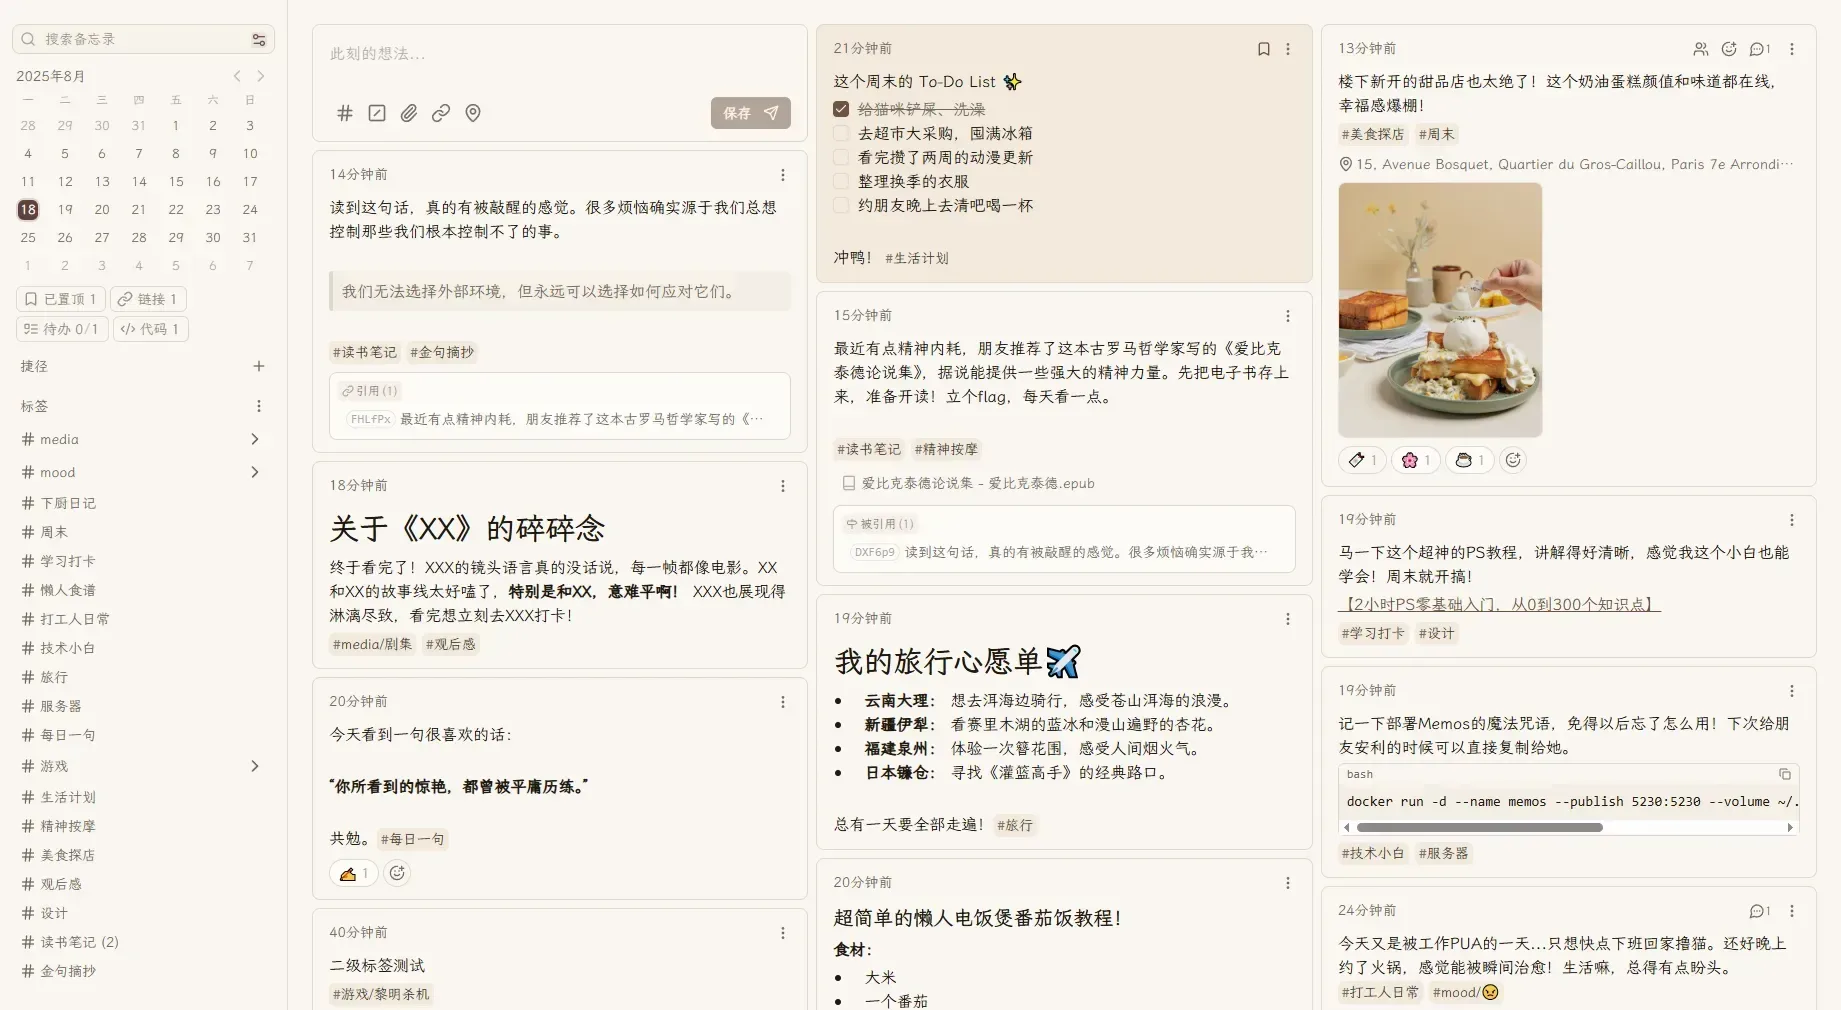The height and width of the screenshot is (1010, 1841).
Task: Click the hashtag tag icon in editor toolbar
Action: tap(345, 113)
